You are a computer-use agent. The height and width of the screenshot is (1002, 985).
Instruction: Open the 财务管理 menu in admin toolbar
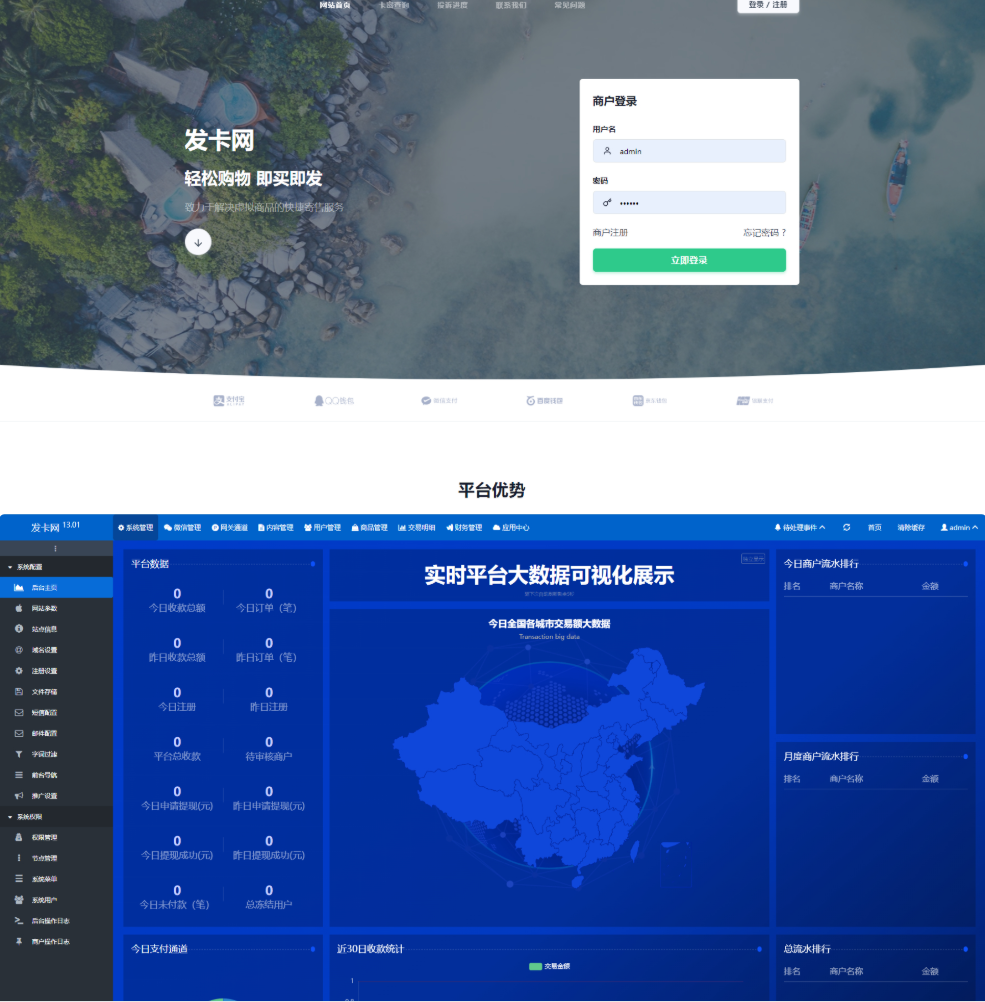(x=463, y=527)
